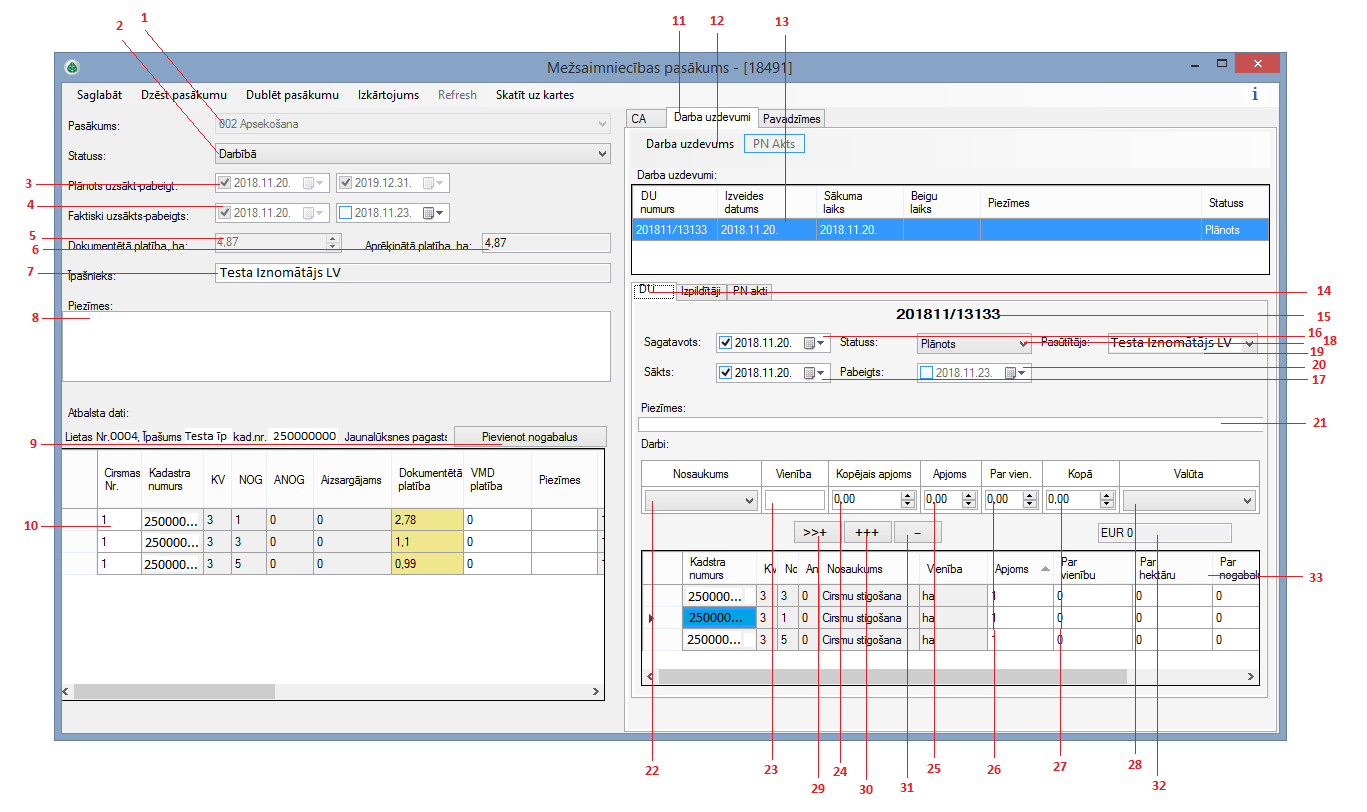This screenshot has width=1367, height=812.
Task: Click Saglabāt in the menu bar
Action: click(x=99, y=95)
